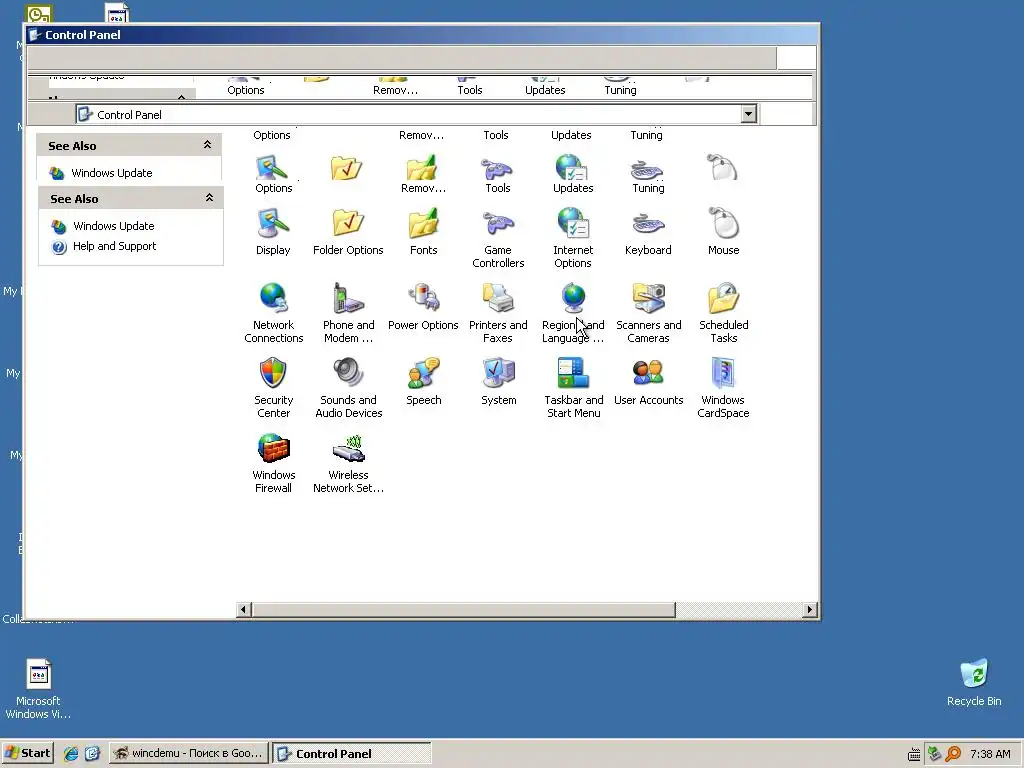Image resolution: width=1024 pixels, height=768 pixels.
Task: Open the Game Controllers icon
Action: (x=498, y=223)
